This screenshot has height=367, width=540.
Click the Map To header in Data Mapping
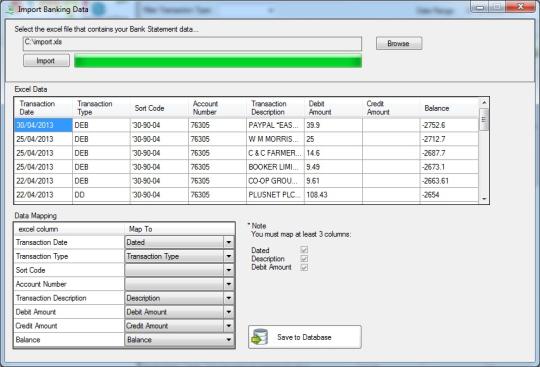[x=179, y=229]
